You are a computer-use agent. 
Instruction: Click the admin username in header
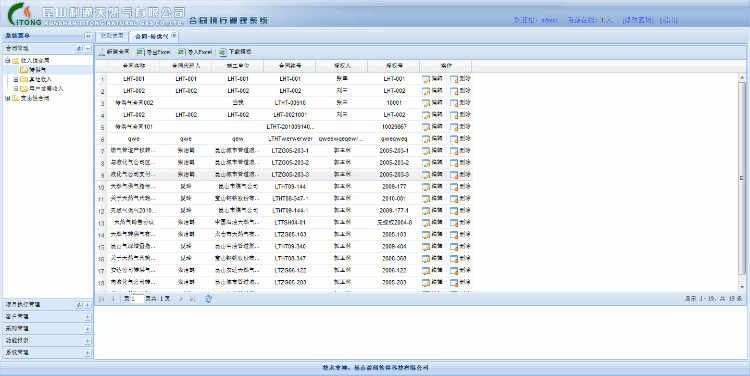coord(549,20)
